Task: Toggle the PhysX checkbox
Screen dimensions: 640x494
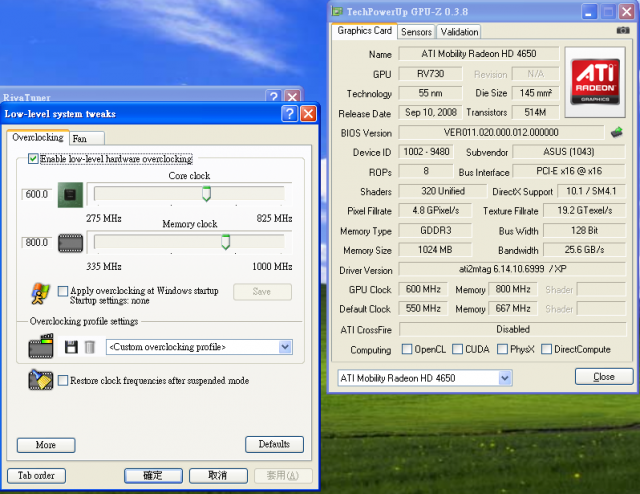Action: click(502, 349)
